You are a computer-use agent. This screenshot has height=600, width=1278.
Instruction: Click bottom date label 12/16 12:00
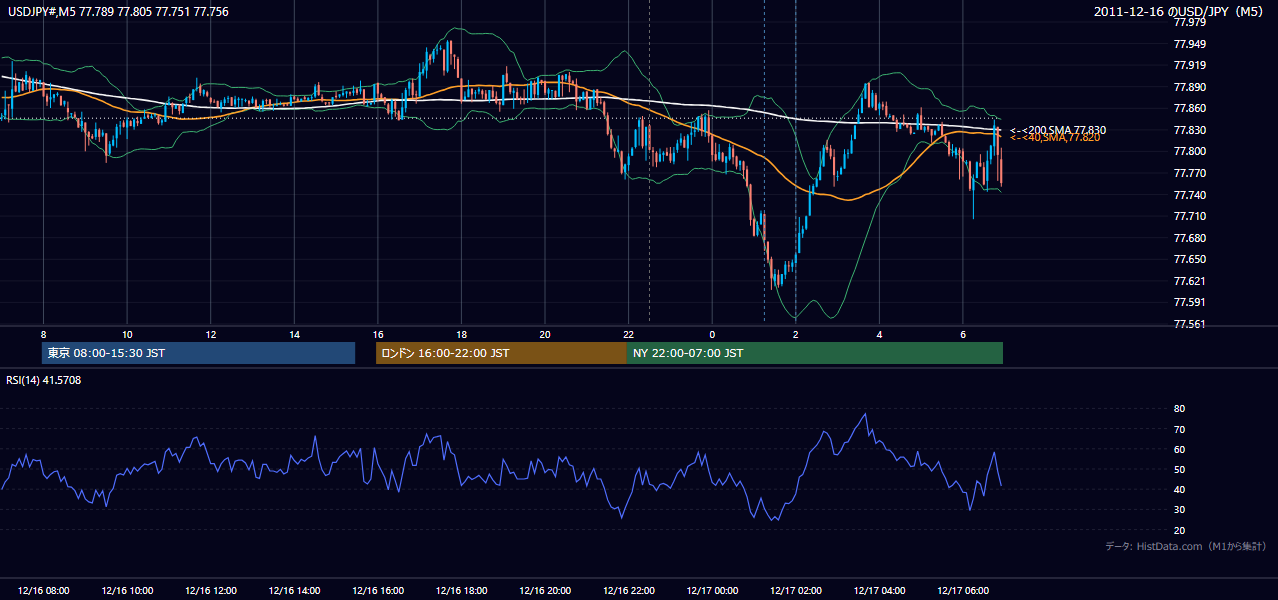pyautogui.click(x=211, y=591)
